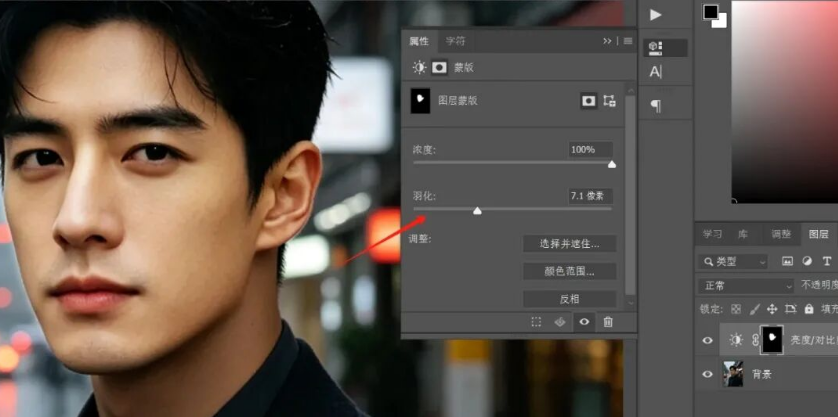This screenshot has width=838, height=417.
Task: Filter for type layers T icon
Action: pos(827,261)
